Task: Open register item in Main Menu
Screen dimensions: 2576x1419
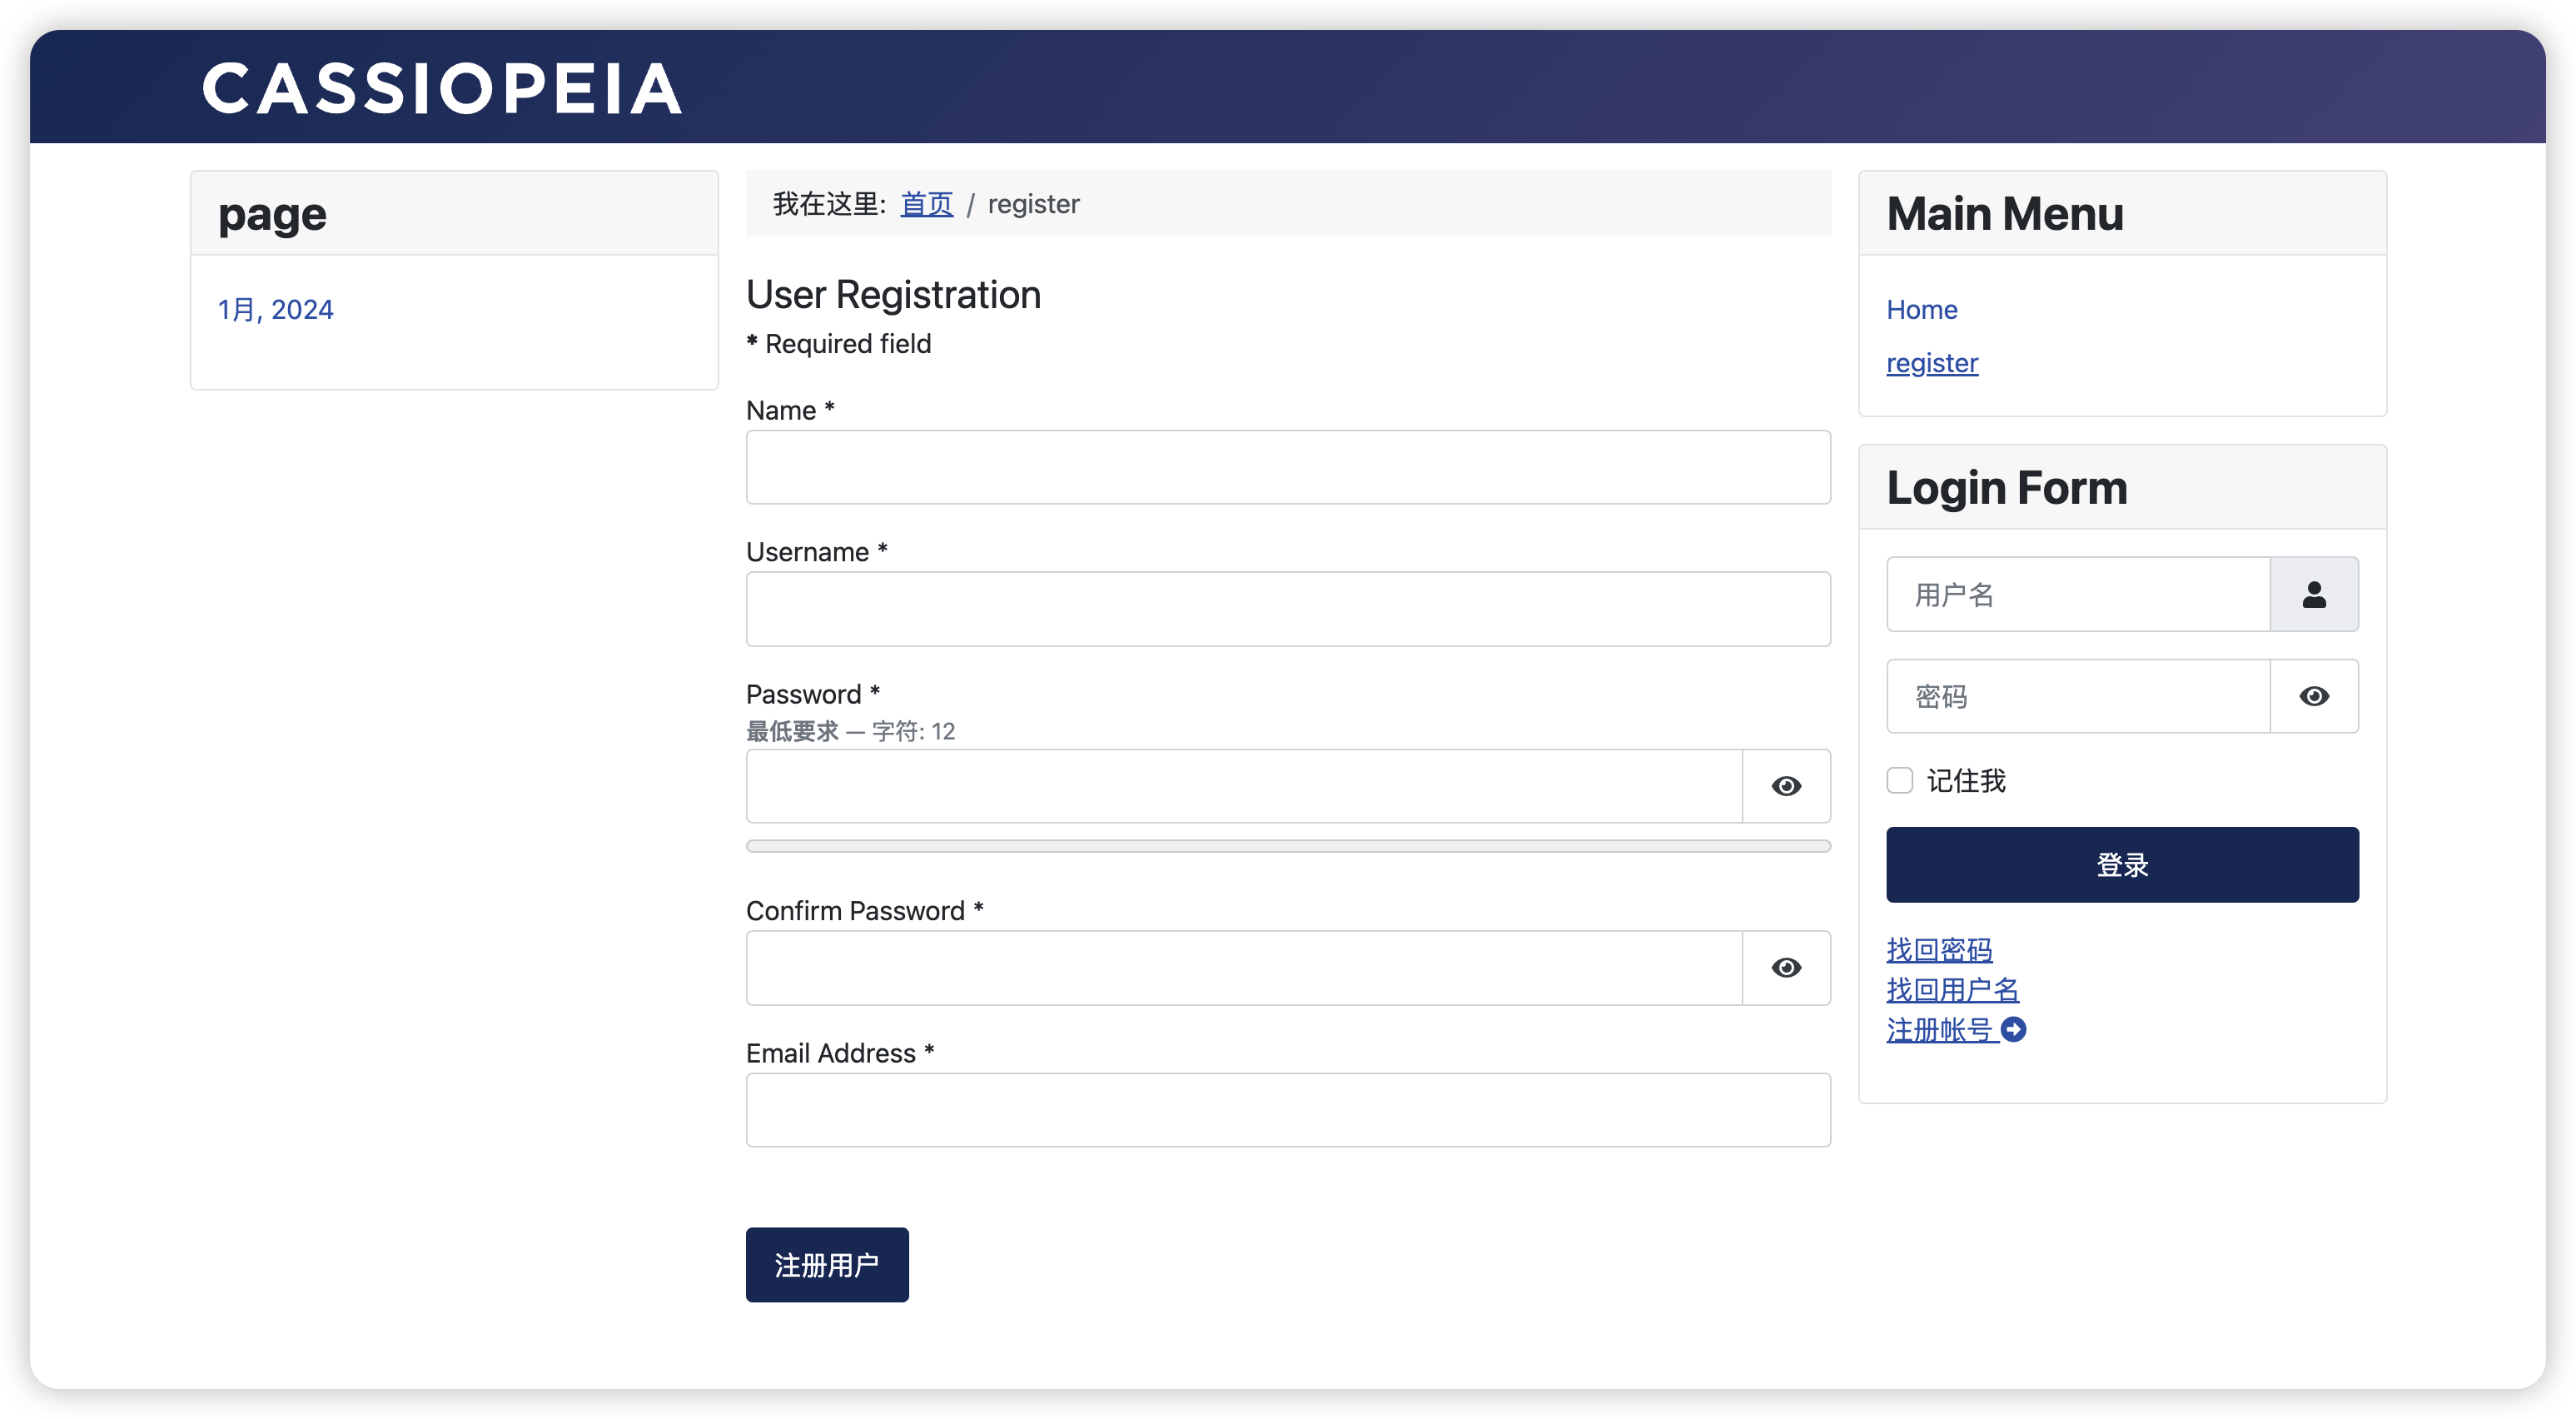Action: coord(1932,363)
